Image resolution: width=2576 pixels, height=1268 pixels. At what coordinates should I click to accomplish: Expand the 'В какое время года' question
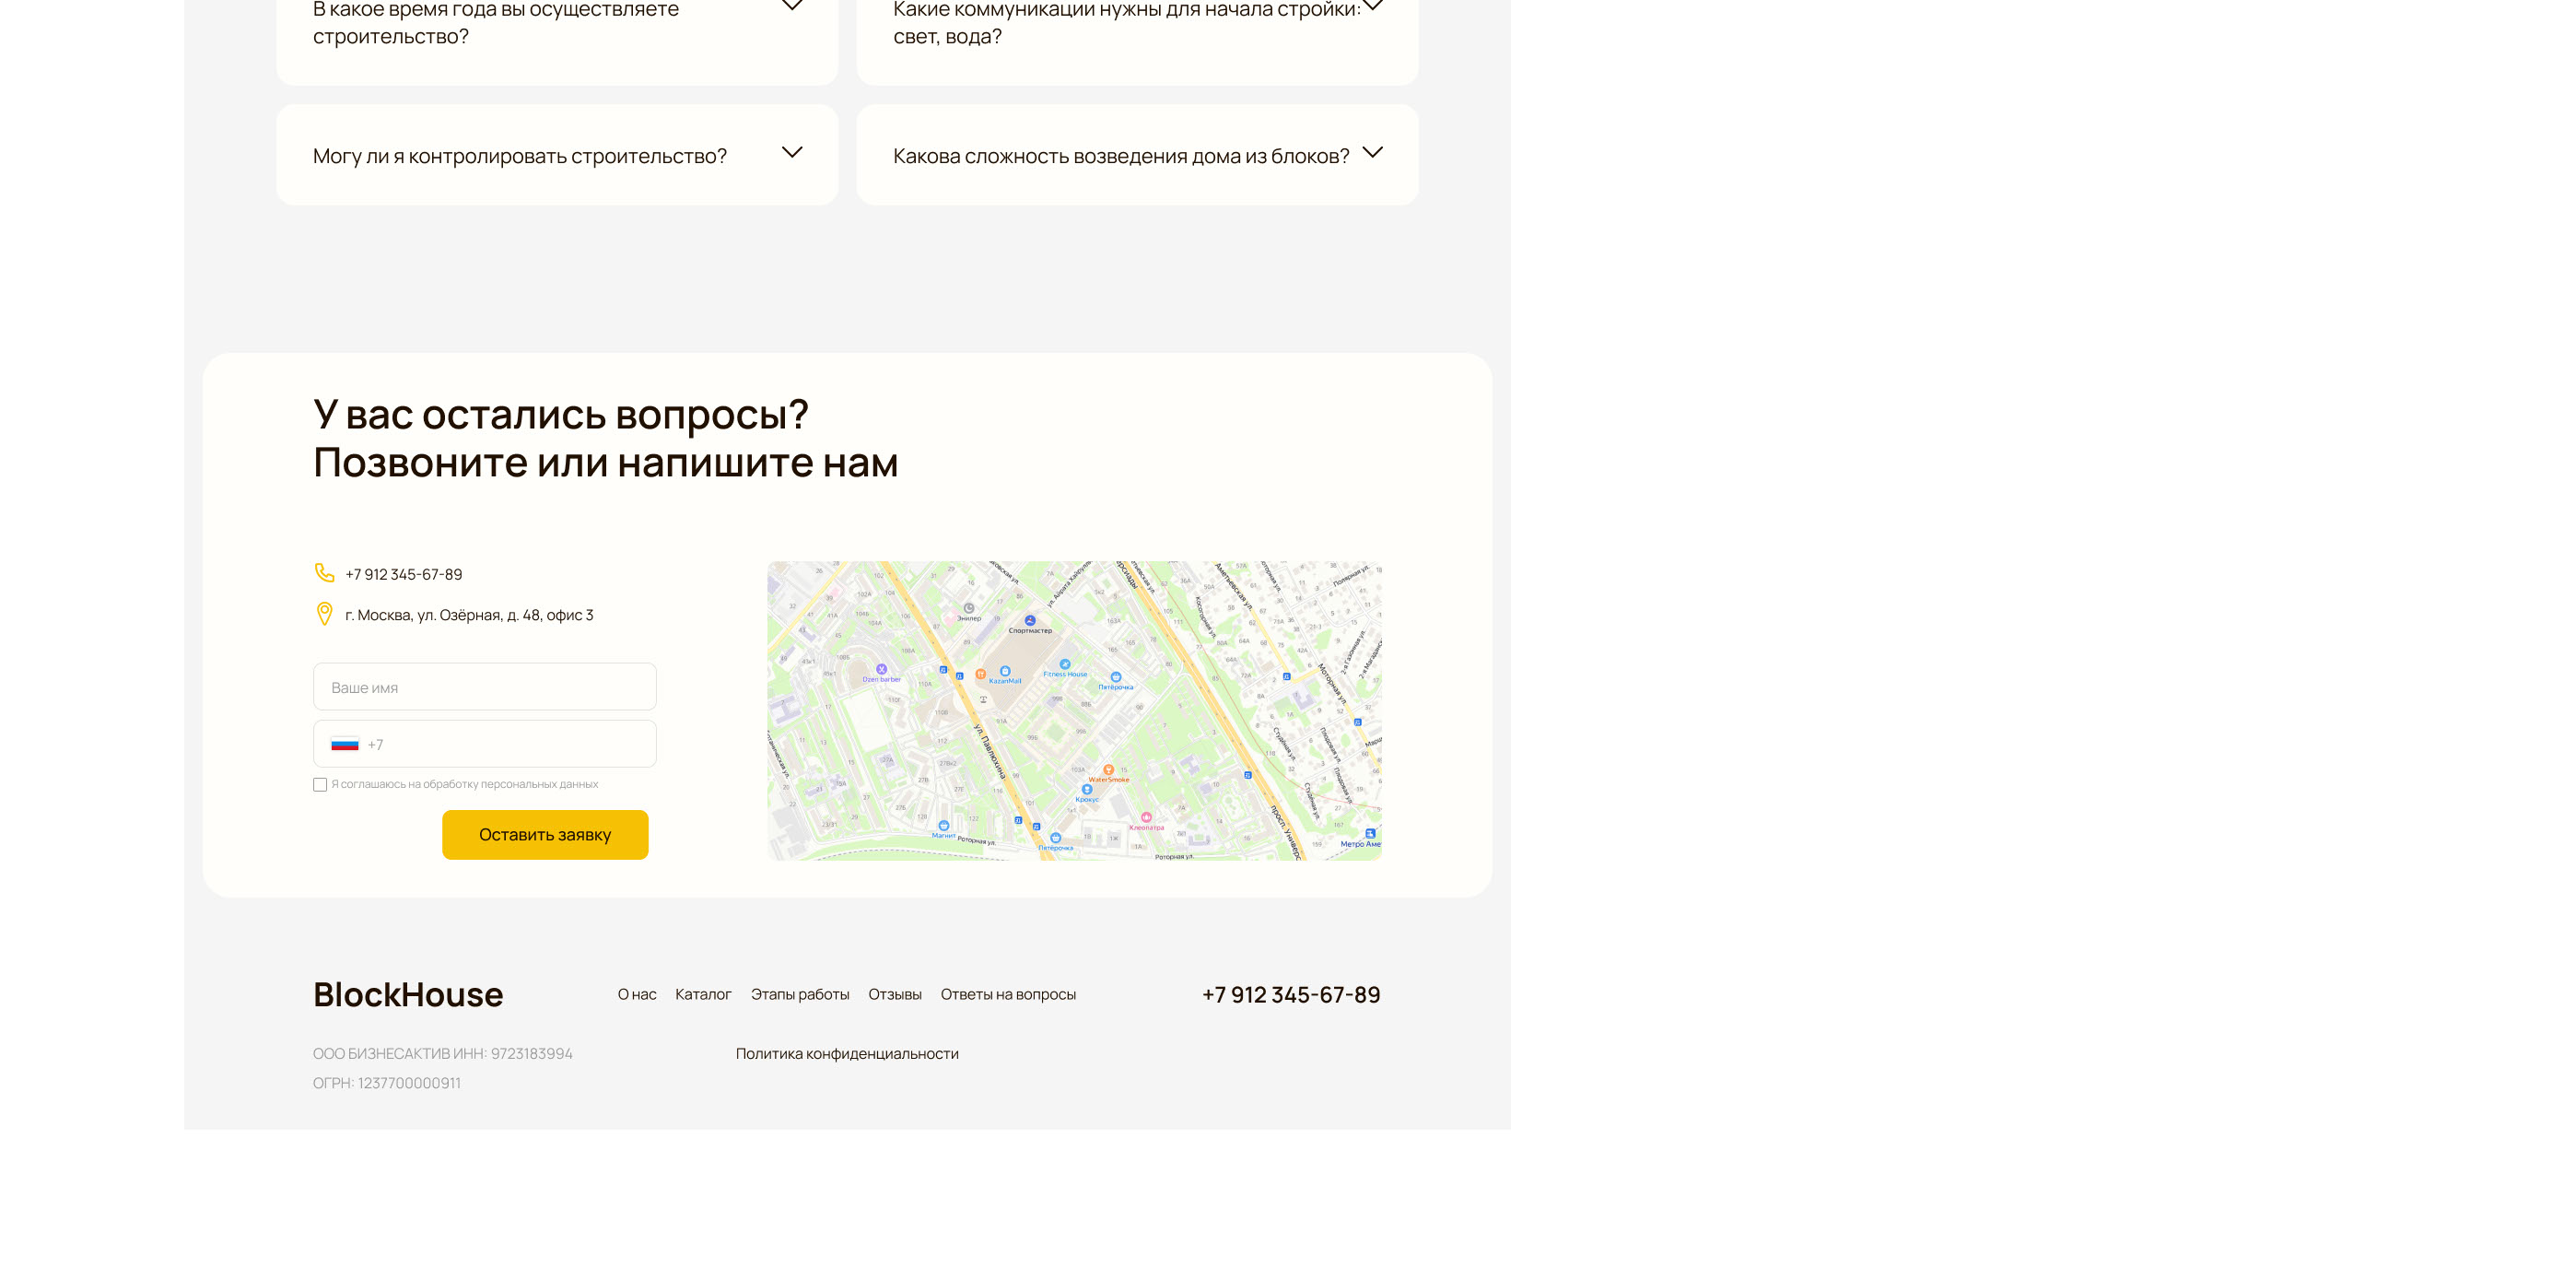pyautogui.click(x=791, y=6)
